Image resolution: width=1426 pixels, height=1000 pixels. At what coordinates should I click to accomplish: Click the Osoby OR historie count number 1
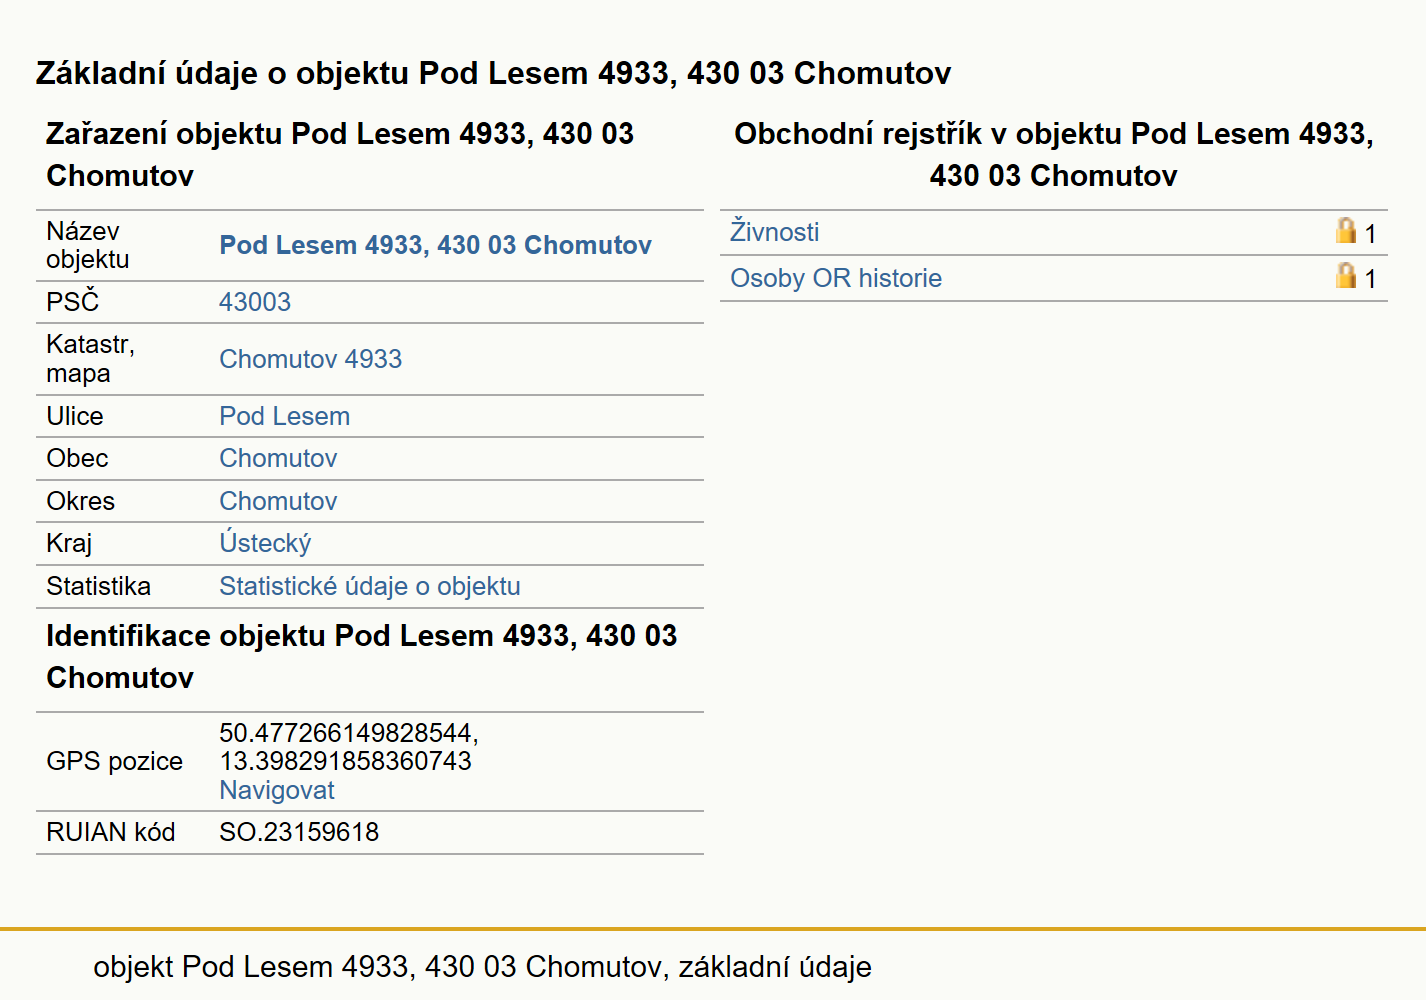point(1370,279)
